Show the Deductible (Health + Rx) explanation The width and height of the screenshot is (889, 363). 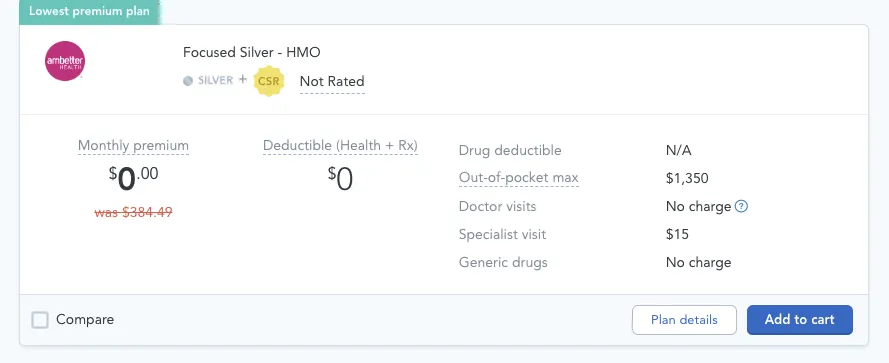point(340,146)
